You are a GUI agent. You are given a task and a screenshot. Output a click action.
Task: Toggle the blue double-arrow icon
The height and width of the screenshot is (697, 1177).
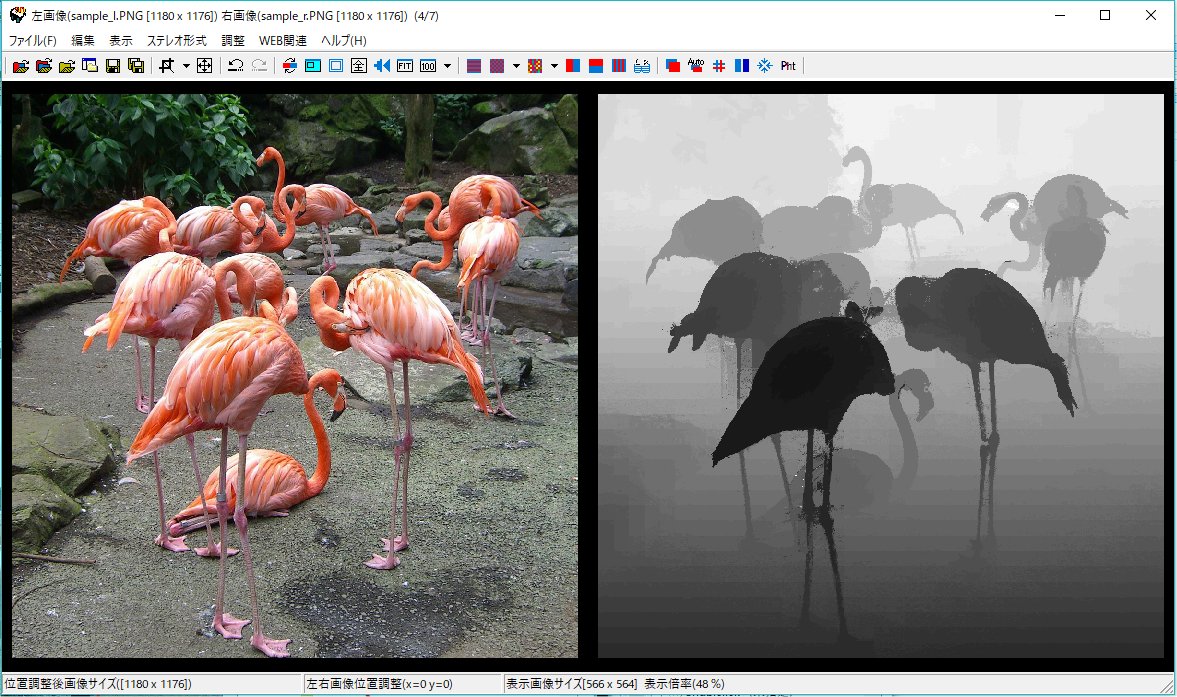click(x=382, y=66)
